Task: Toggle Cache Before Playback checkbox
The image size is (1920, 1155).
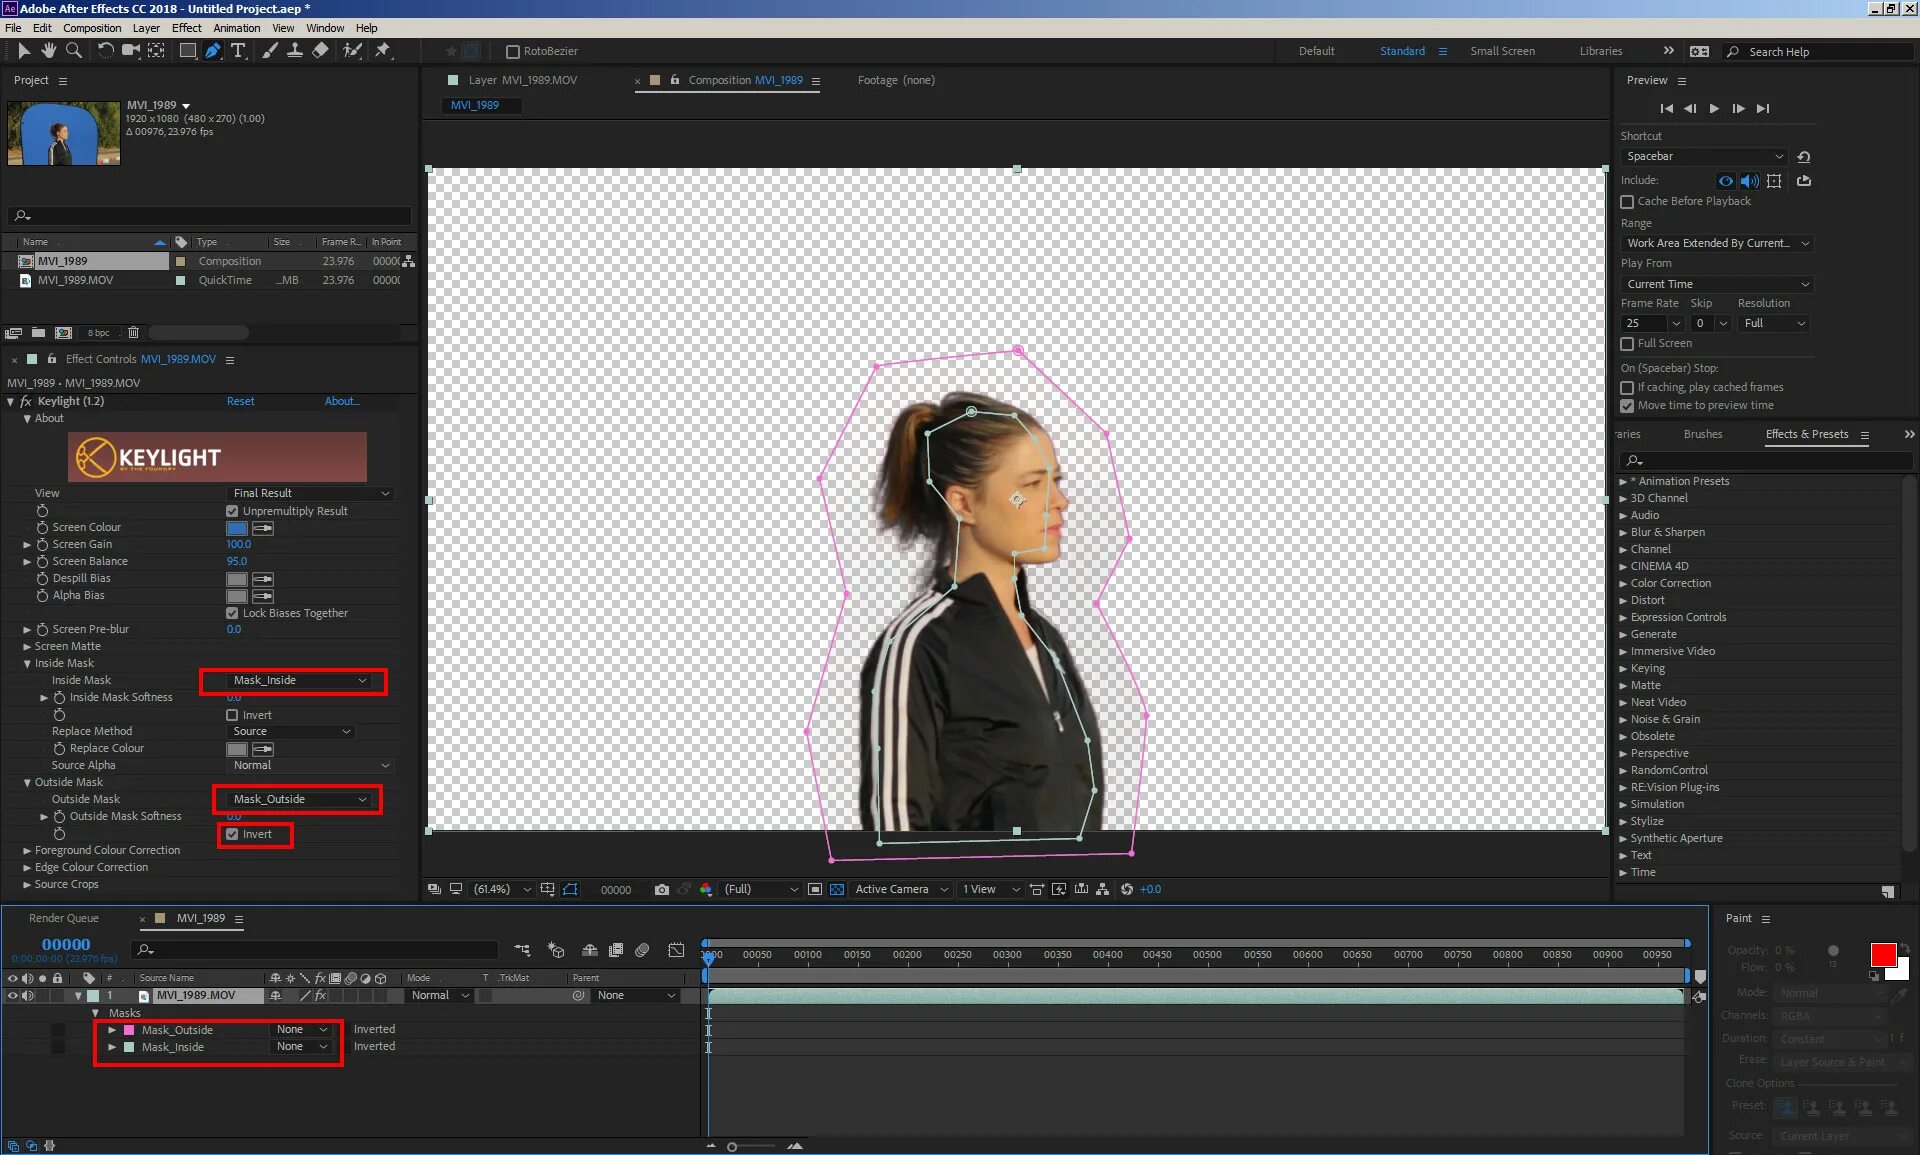Action: [x=1628, y=202]
